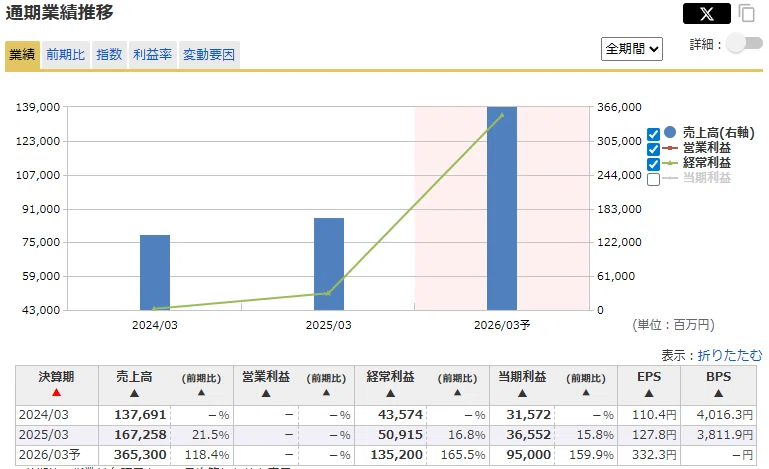Image resolution: width=769 pixels, height=469 pixels.
Task: Toggle the 詳細 switch on
Action: point(744,43)
